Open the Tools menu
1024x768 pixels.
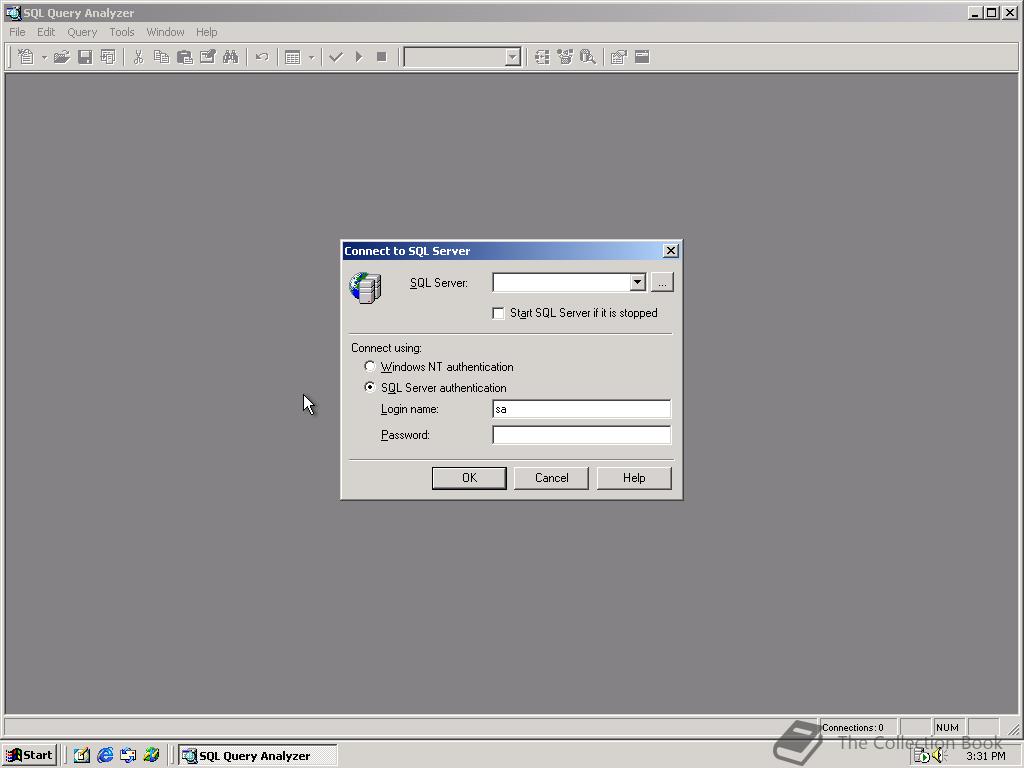click(121, 32)
